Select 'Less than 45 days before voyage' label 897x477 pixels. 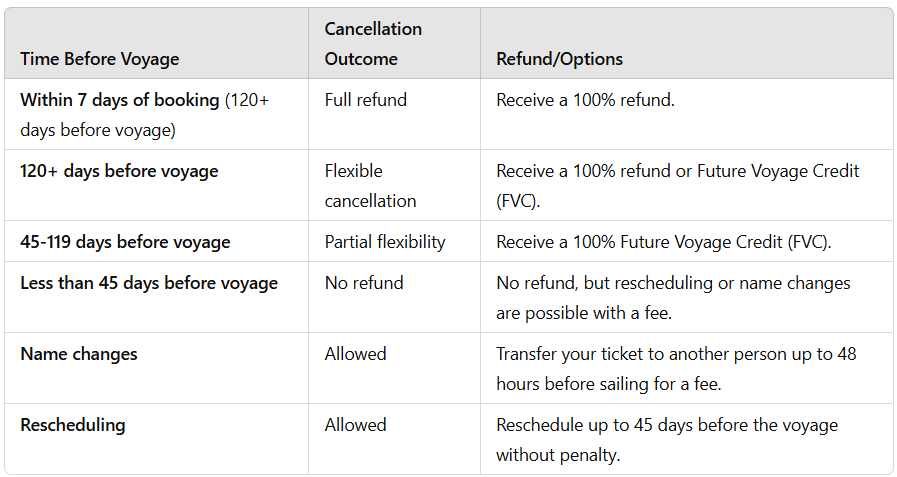[x=149, y=283]
